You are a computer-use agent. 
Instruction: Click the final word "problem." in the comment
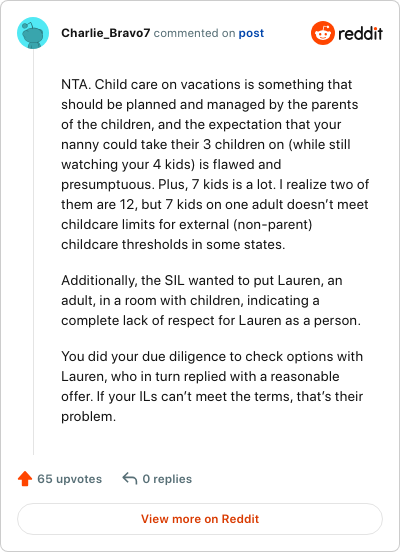(88, 416)
